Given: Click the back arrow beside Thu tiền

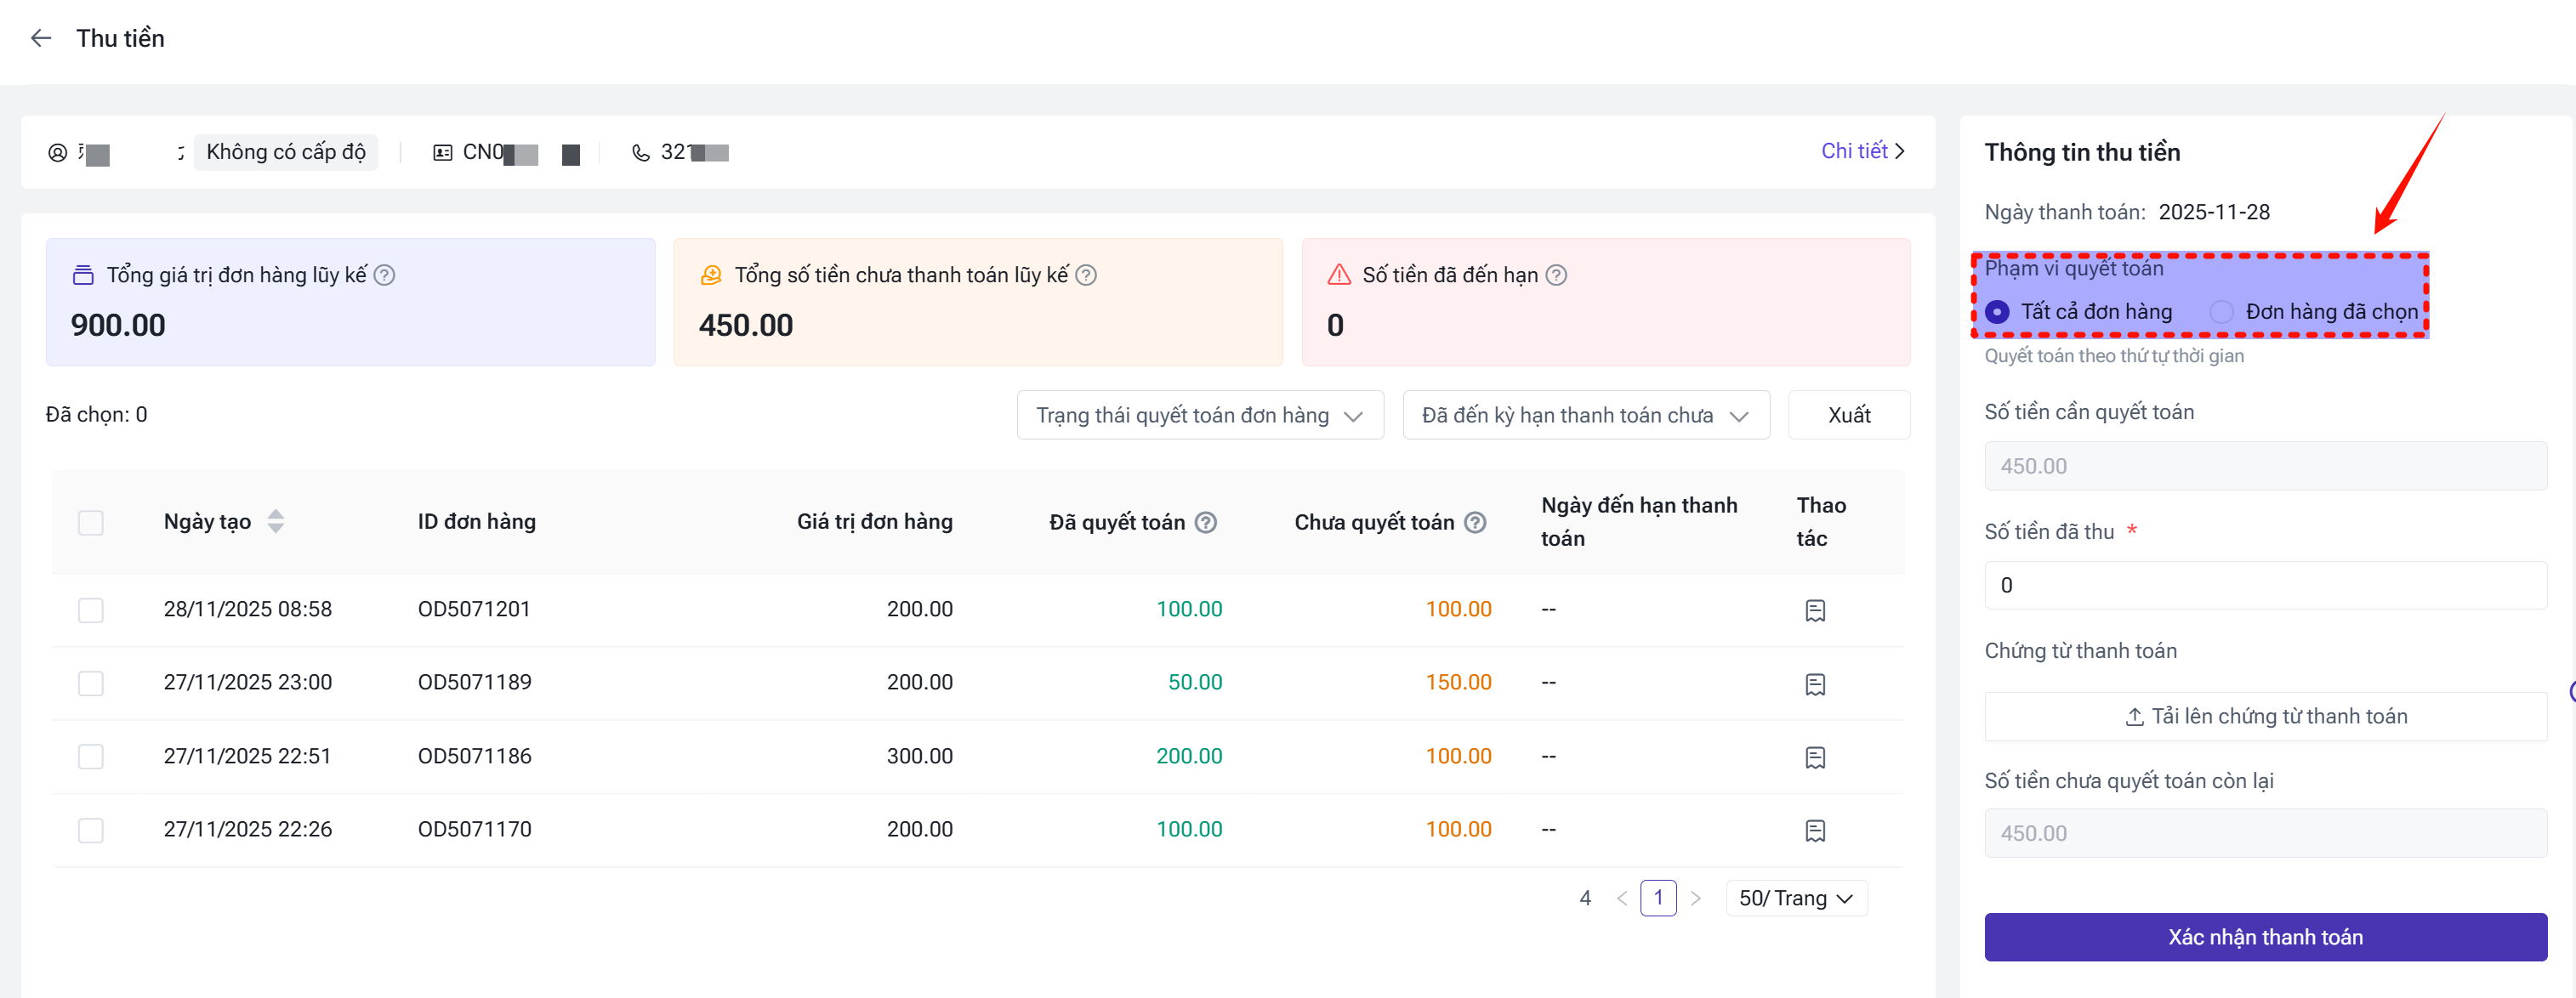Looking at the screenshot, I should pos(41,38).
